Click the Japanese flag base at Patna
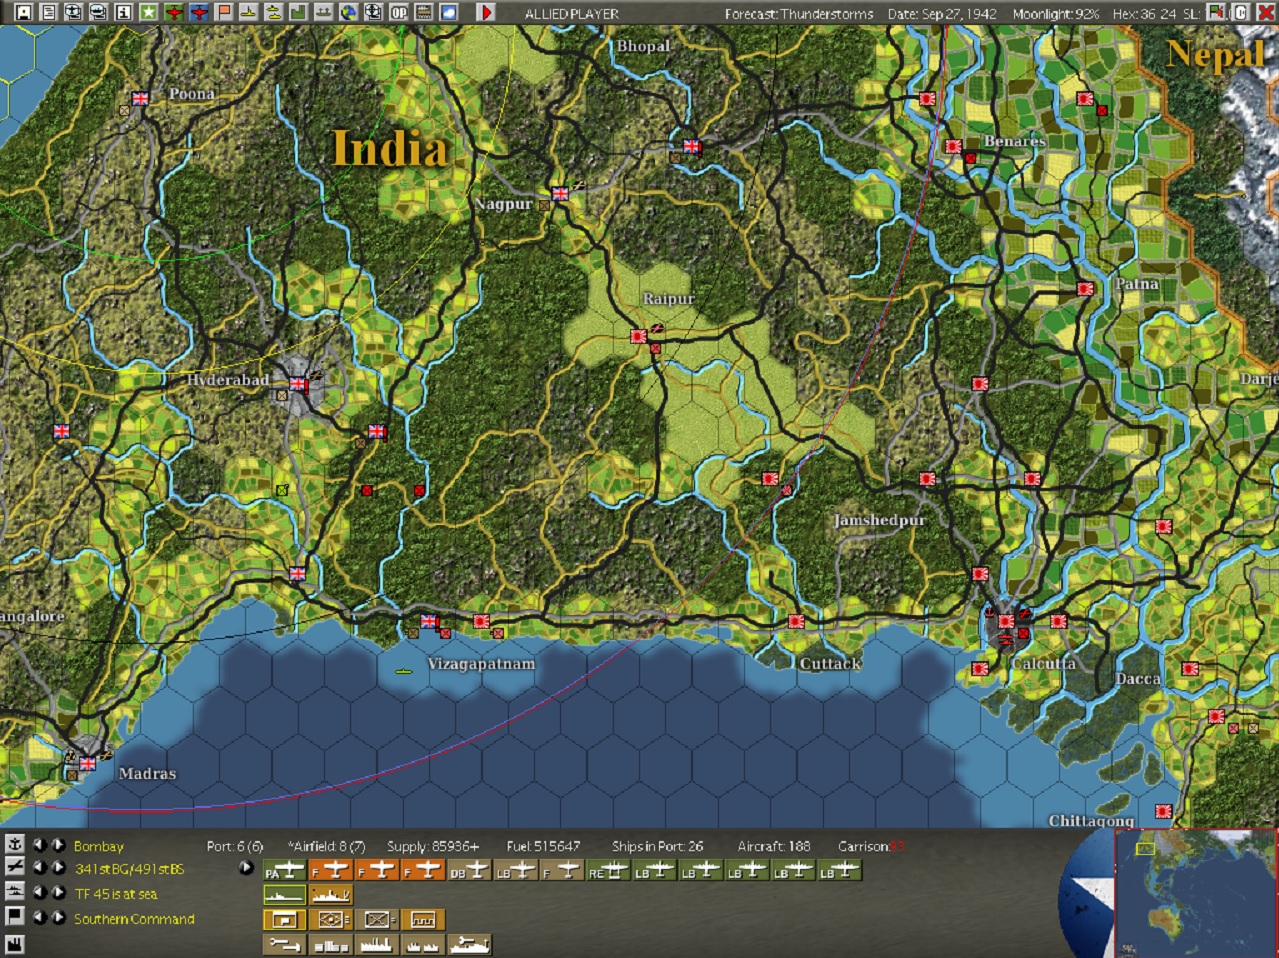Viewport: 1279px width, 958px height. [x=1085, y=288]
